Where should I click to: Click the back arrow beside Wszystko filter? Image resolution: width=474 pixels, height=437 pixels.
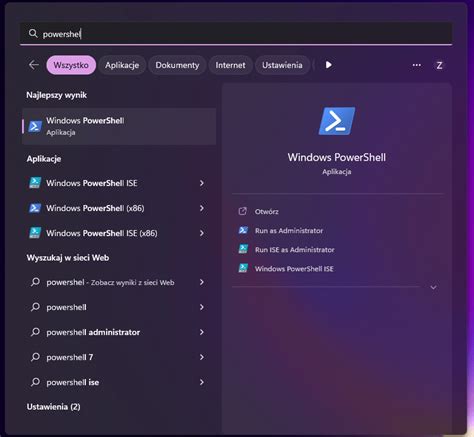tap(34, 65)
